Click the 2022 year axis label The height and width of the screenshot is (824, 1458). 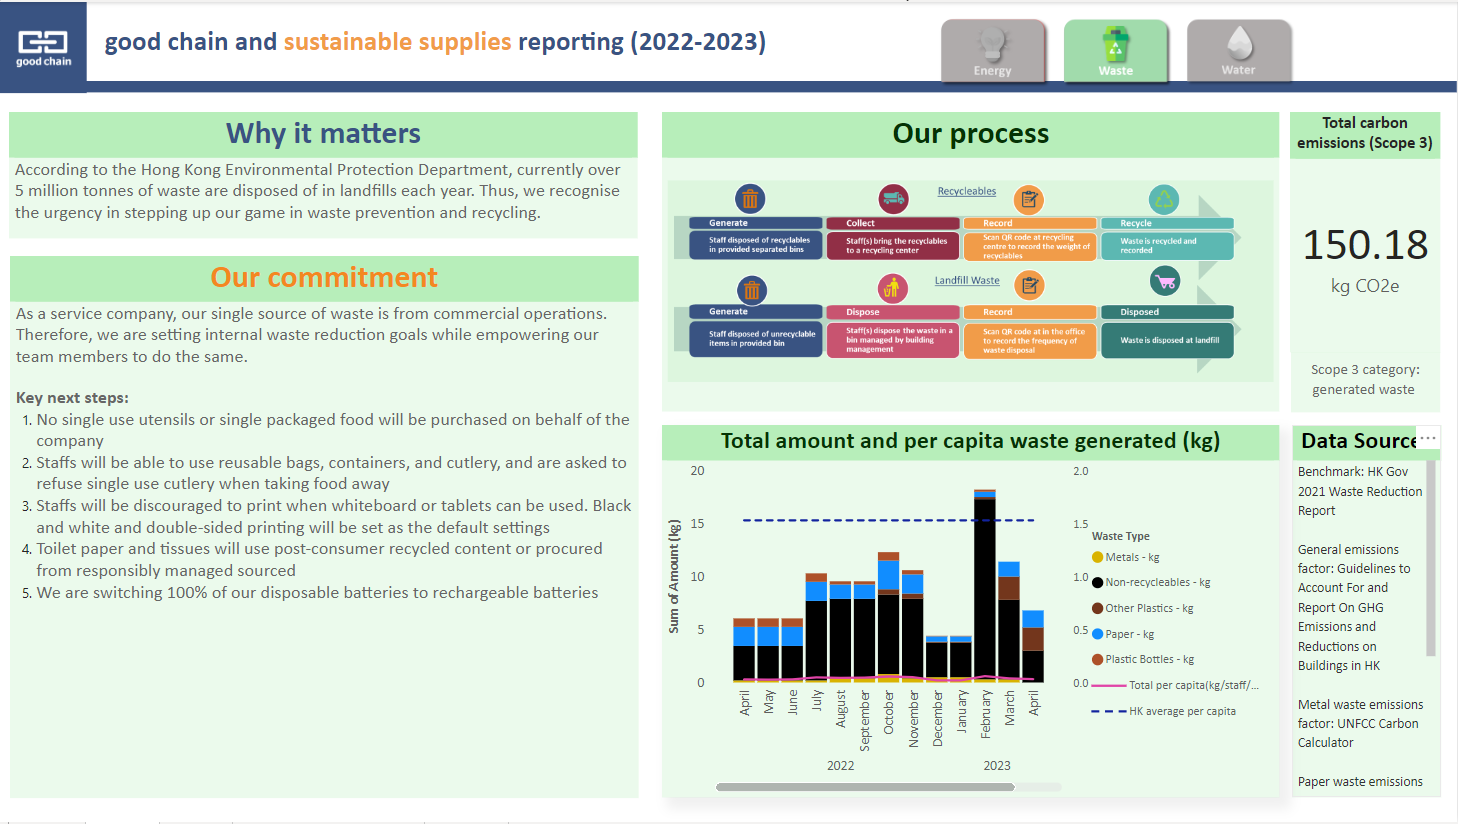click(841, 765)
